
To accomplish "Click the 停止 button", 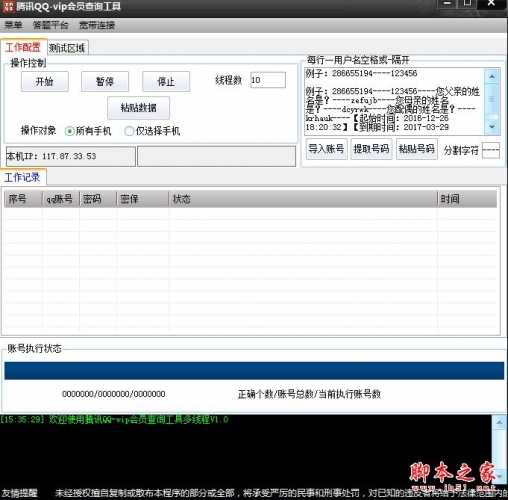I will 166,81.
